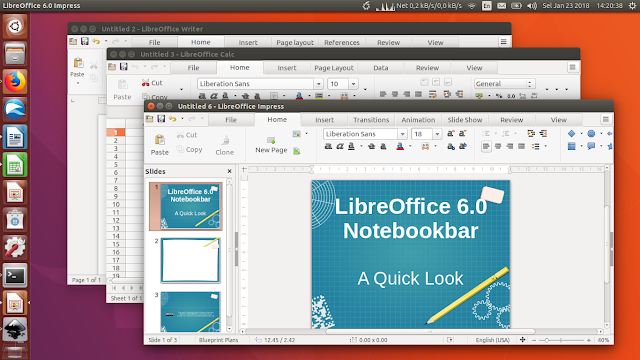Viewport: 640px width, 360px height.
Task: Expand the General number format dropdown in Calc
Action: tap(530, 84)
